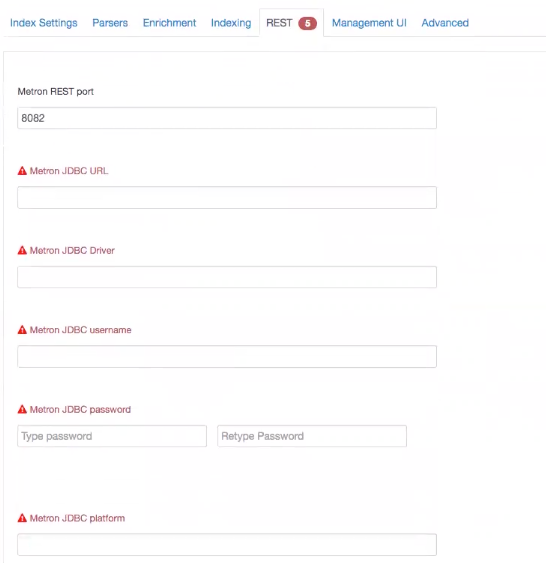
Task: Go to the Enrichment tab
Action: click(x=169, y=23)
